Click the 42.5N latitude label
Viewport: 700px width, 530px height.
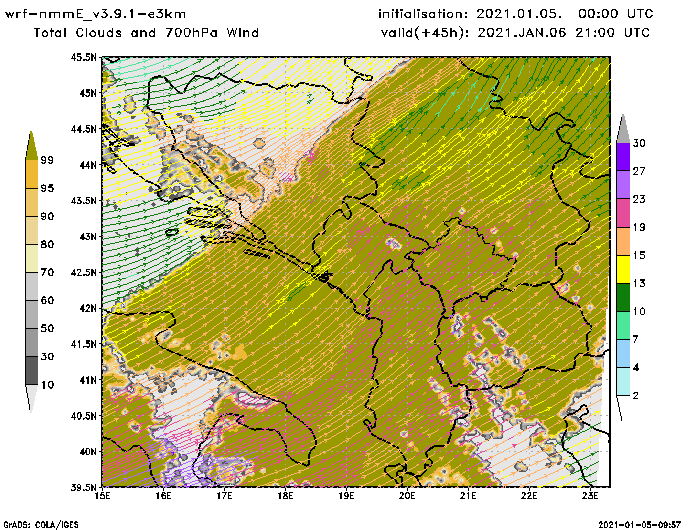click(x=83, y=272)
